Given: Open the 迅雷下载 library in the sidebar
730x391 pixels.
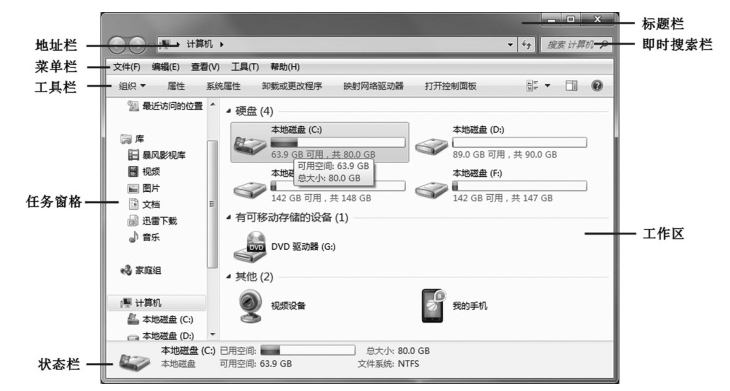Looking at the screenshot, I should click(152, 221).
